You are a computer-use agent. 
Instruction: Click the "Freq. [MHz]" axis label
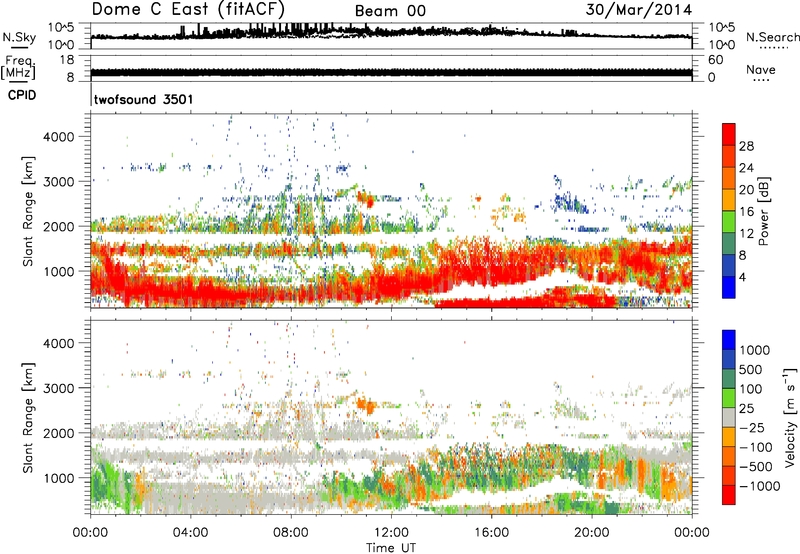click(18, 67)
